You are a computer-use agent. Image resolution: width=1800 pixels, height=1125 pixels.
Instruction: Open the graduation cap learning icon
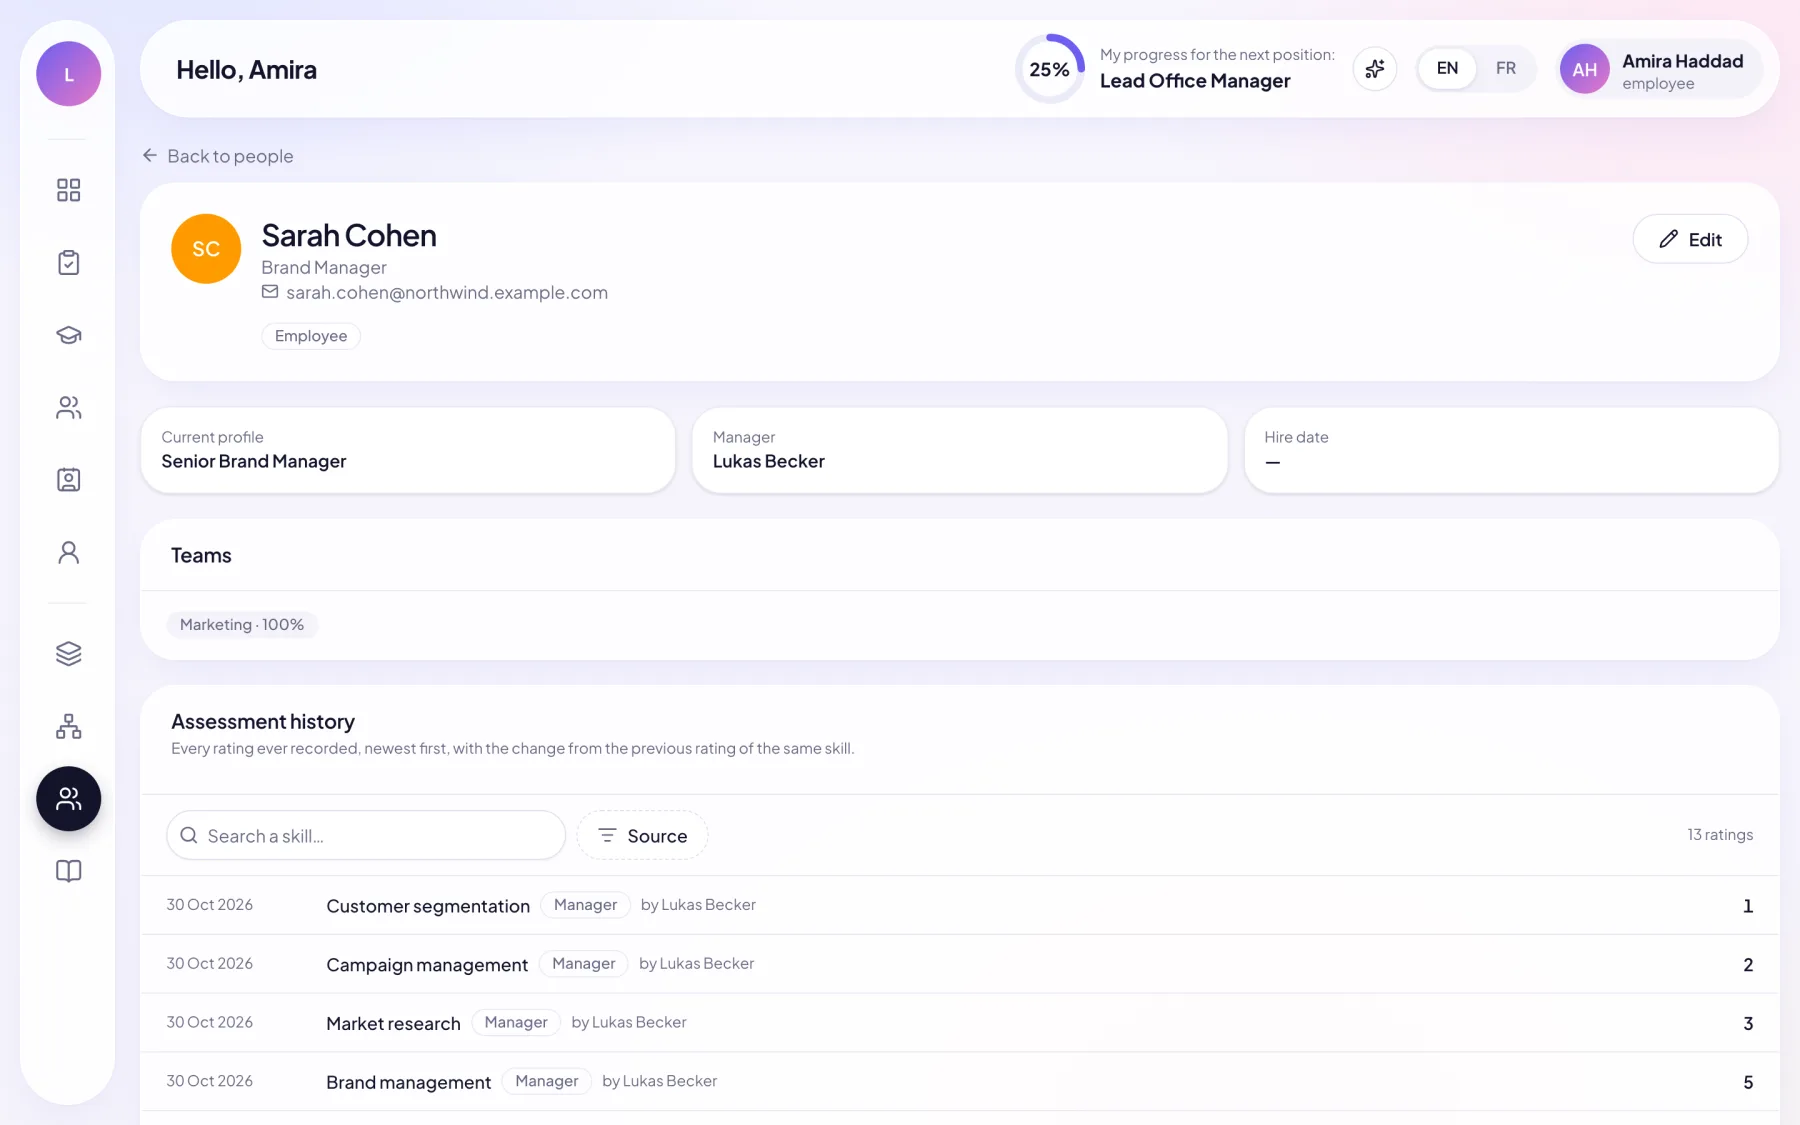click(68, 335)
